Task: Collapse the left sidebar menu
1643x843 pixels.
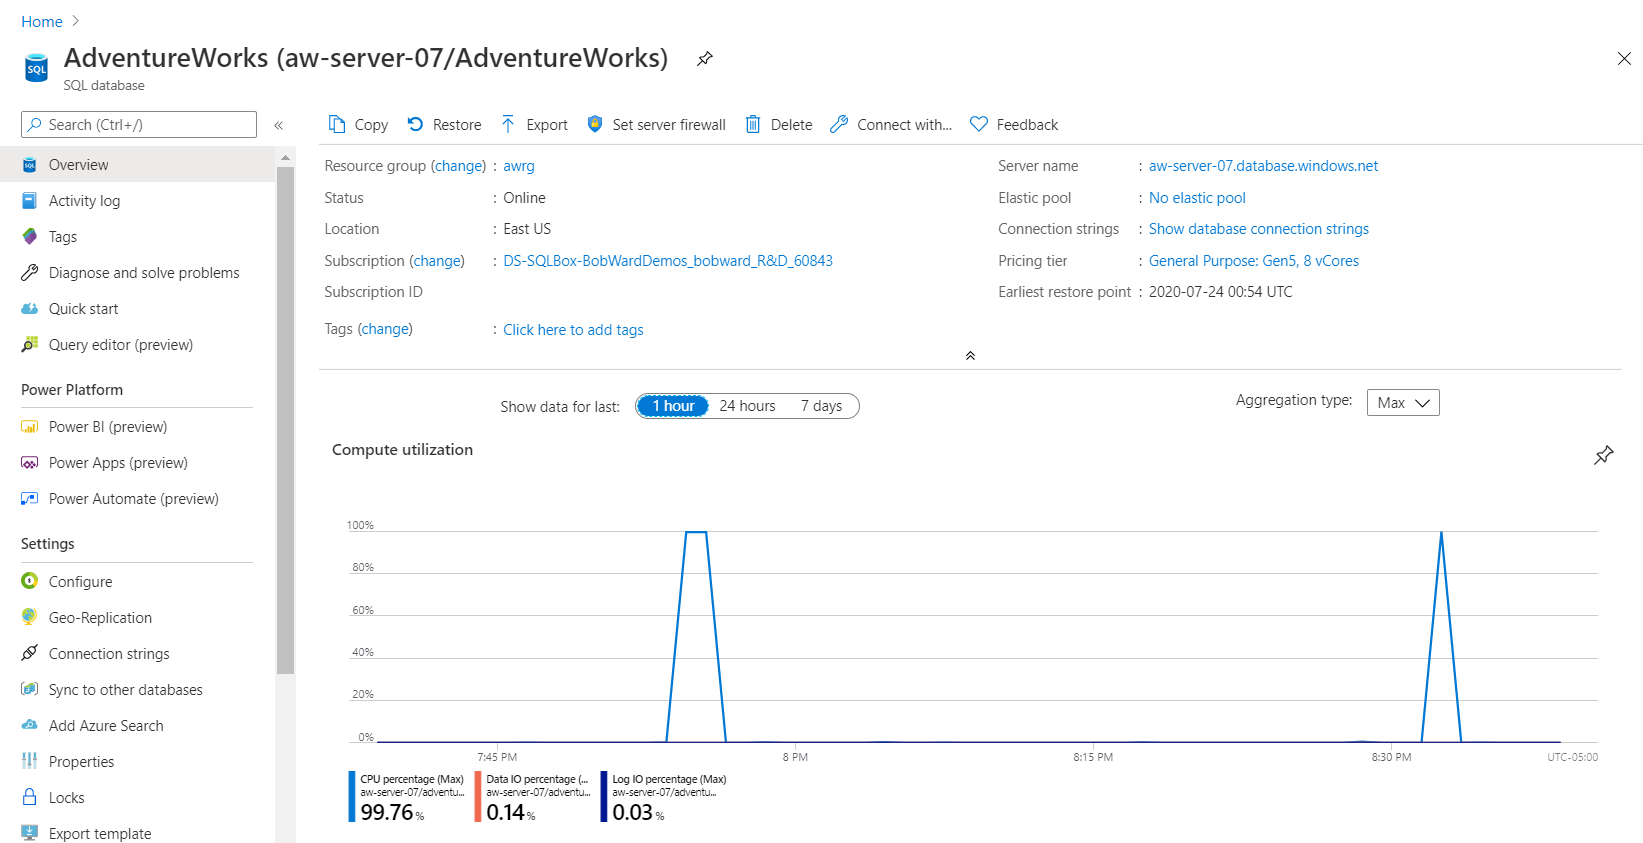Action: [x=279, y=125]
